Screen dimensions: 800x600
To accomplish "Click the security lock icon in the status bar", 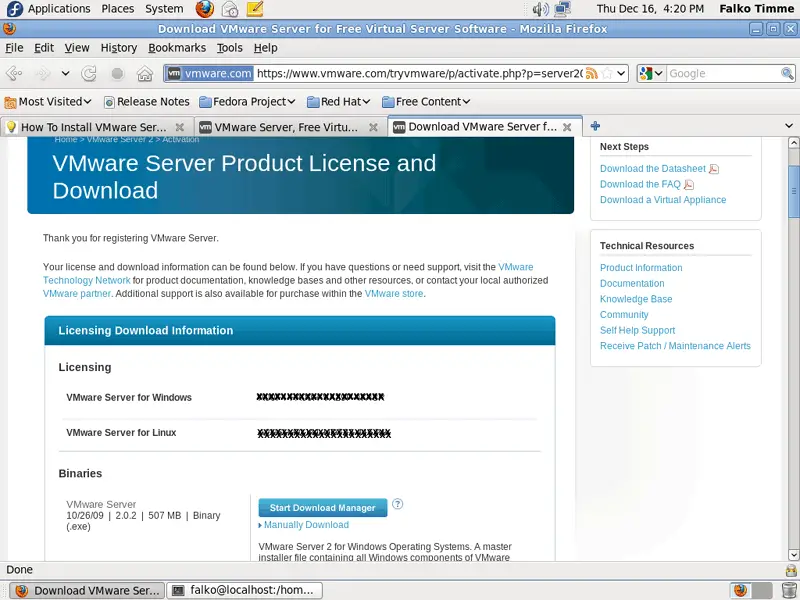I will [791, 570].
